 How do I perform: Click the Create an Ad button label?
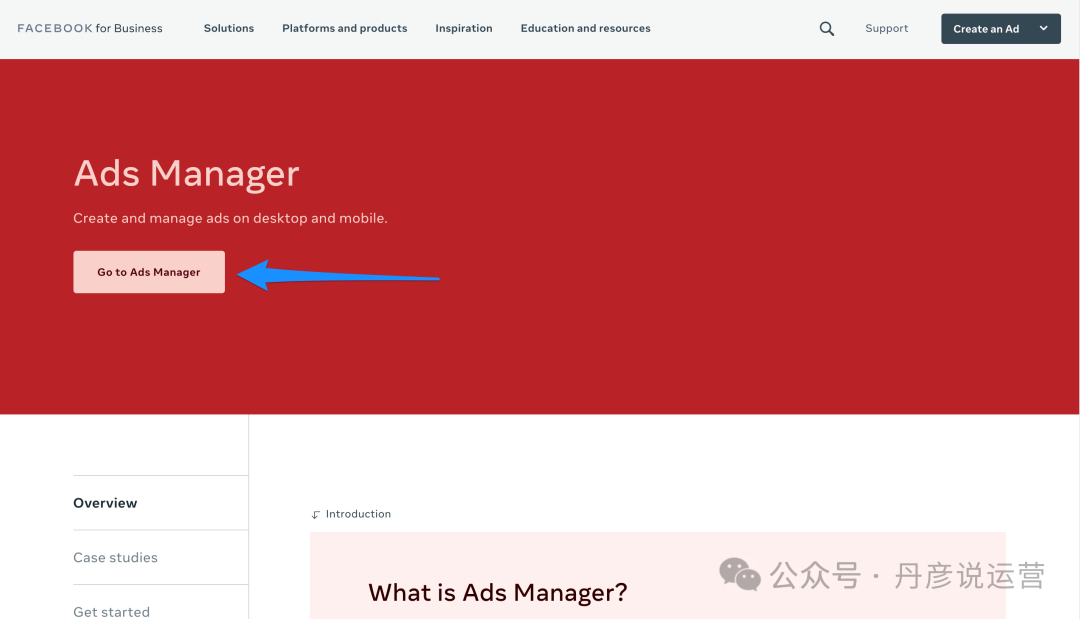tap(986, 29)
